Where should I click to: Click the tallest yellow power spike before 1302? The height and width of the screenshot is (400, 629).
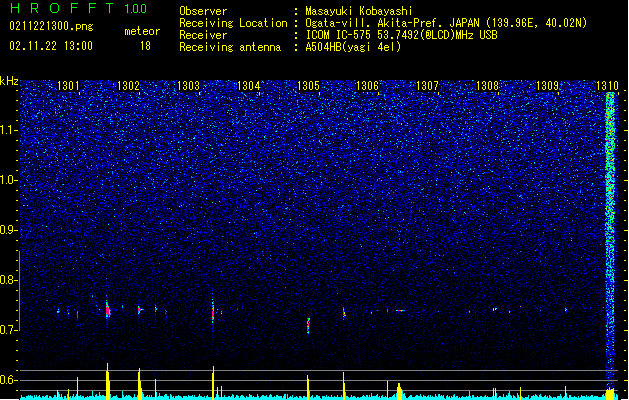108,381
